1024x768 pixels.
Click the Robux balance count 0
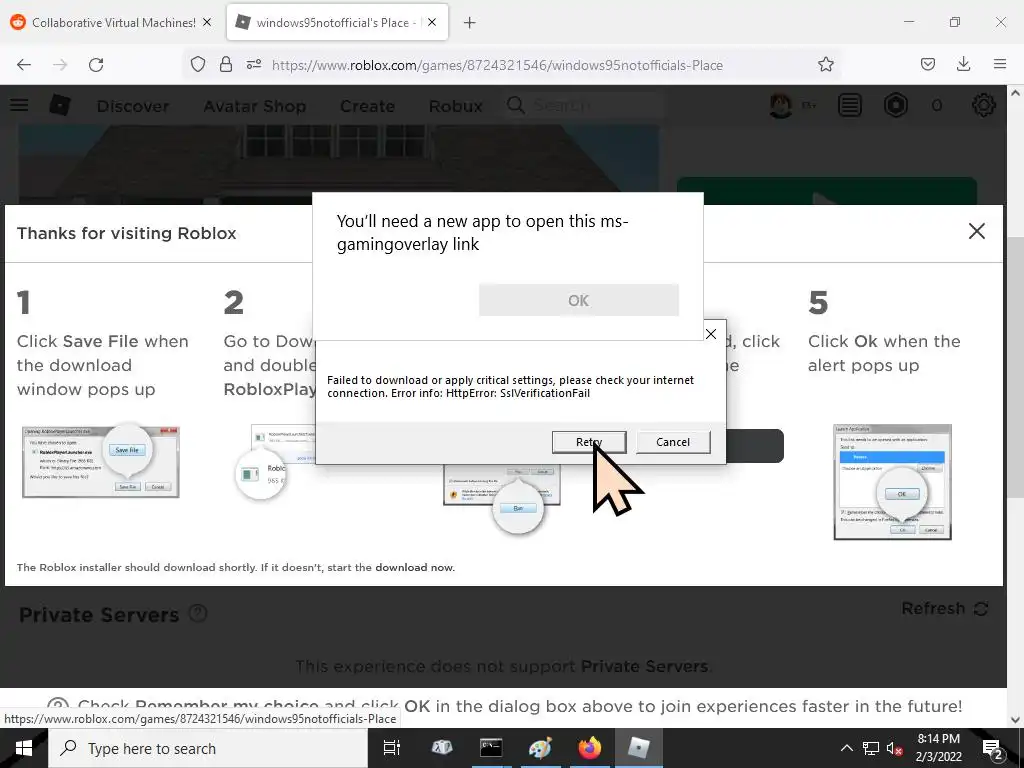[x=936, y=105]
